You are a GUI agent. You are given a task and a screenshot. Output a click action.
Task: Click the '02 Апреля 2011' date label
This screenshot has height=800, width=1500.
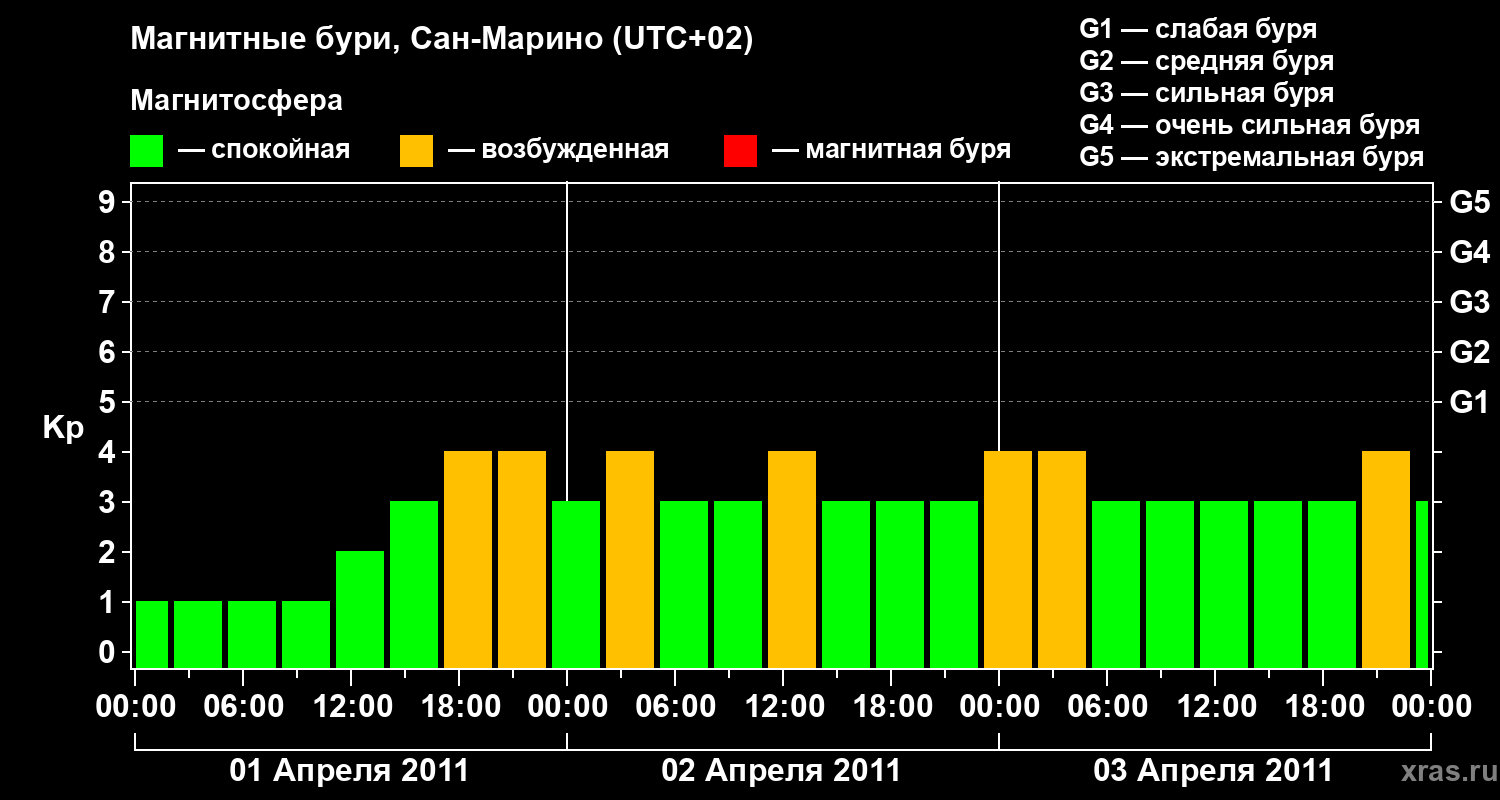(x=781, y=771)
